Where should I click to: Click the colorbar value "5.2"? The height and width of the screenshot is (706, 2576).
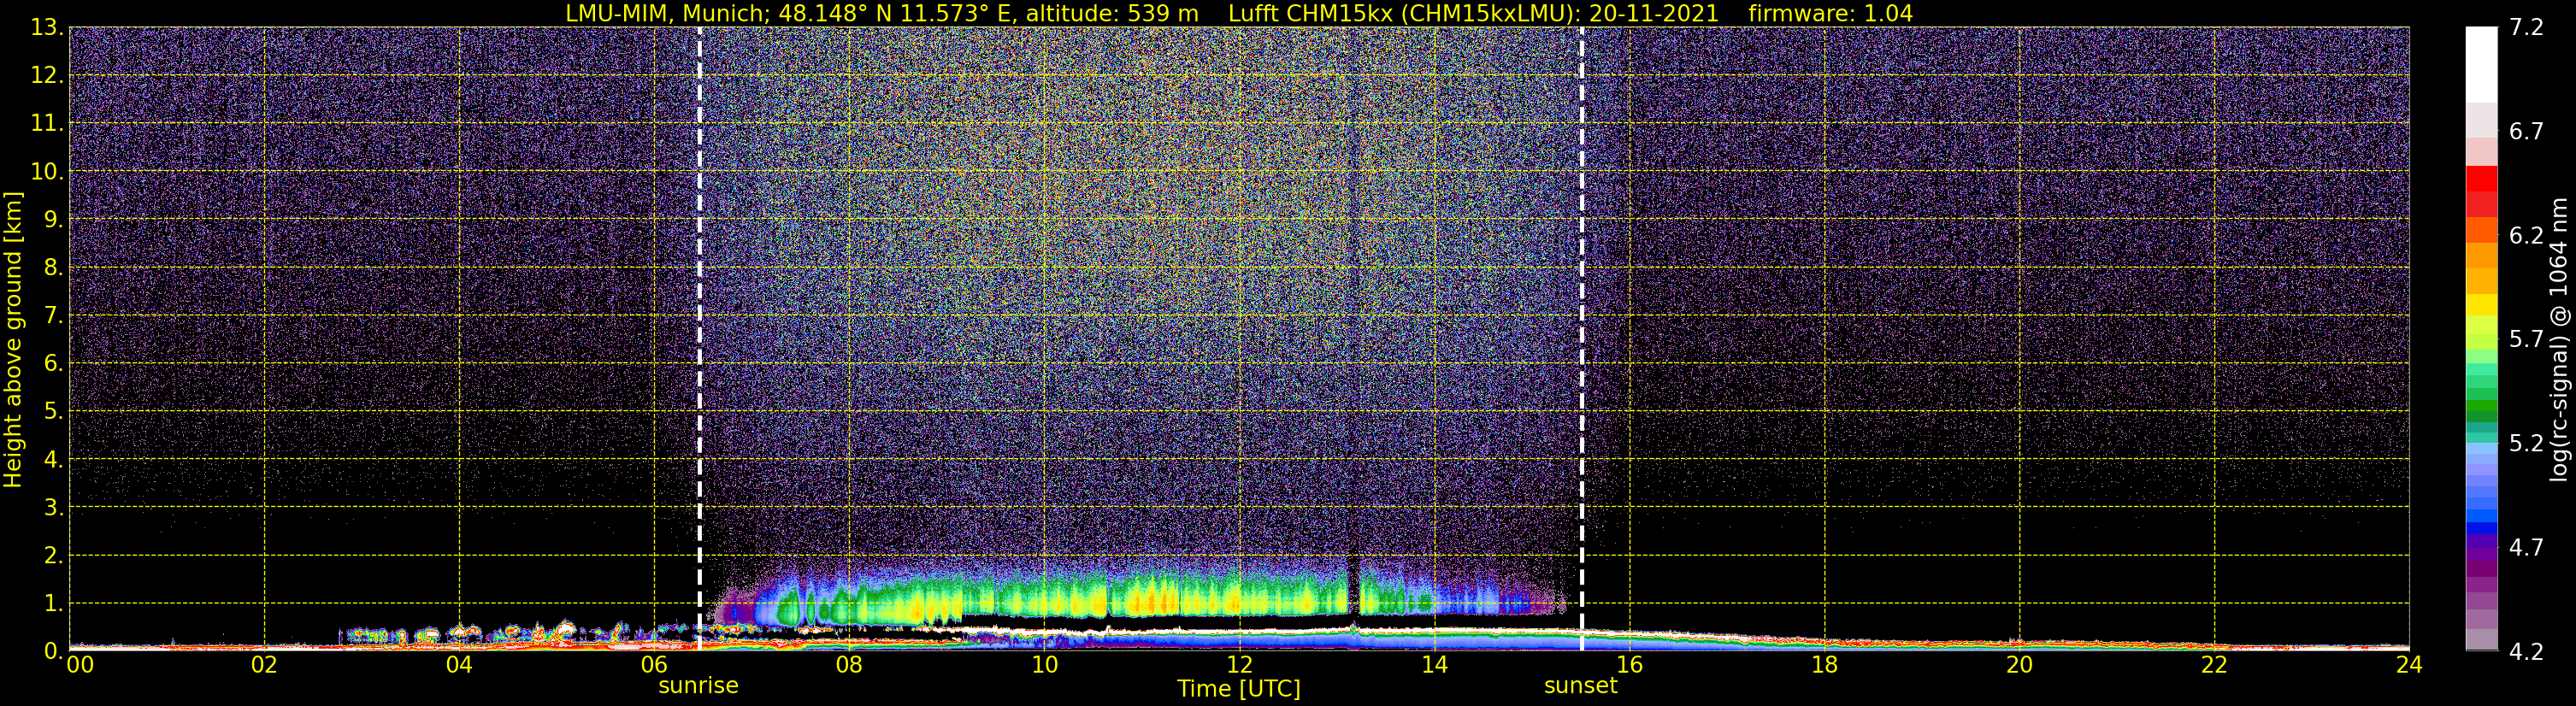[2526, 444]
